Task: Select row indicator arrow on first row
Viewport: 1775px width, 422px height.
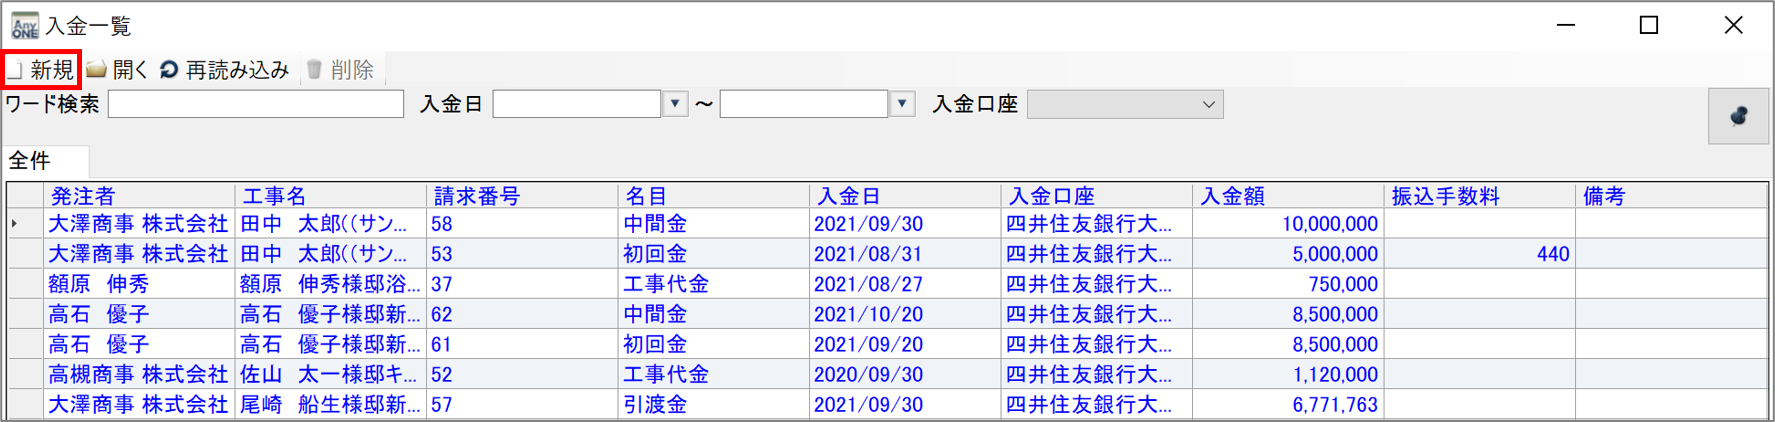Action: (x=15, y=224)
